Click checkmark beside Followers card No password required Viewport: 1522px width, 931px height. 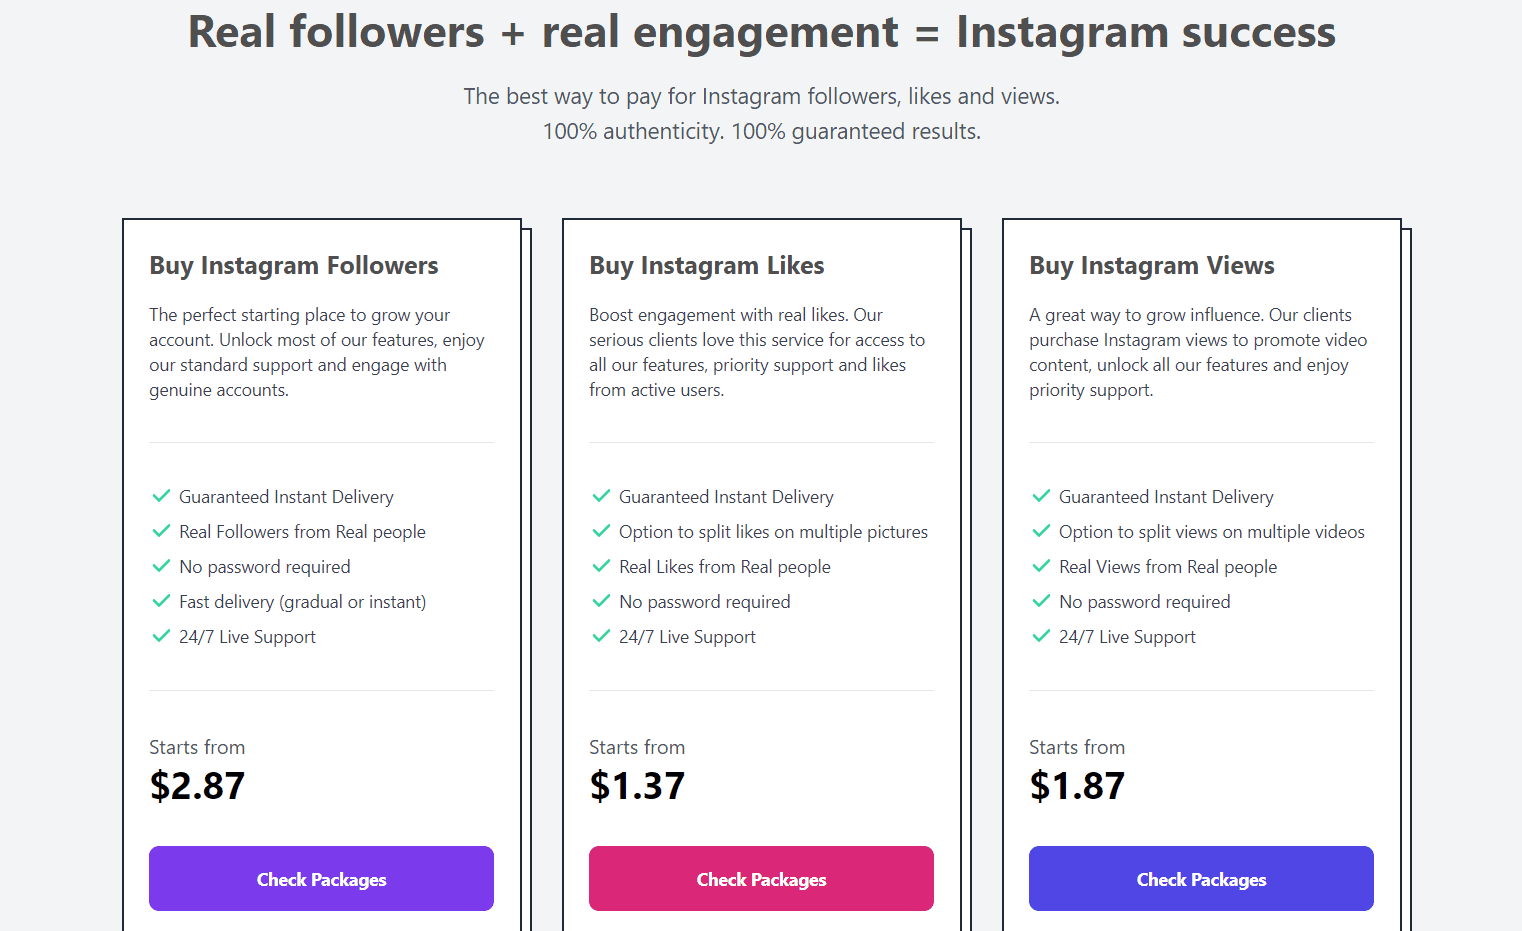pos(161,566)
